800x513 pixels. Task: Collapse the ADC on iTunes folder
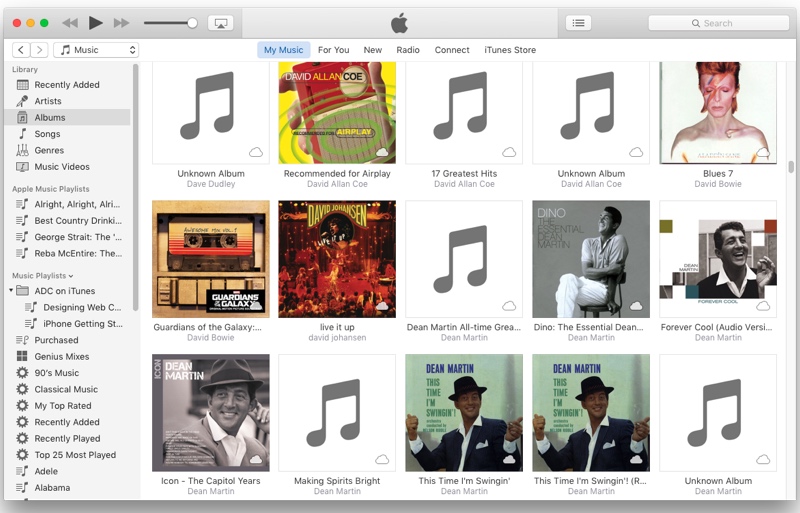click(12, 291)
